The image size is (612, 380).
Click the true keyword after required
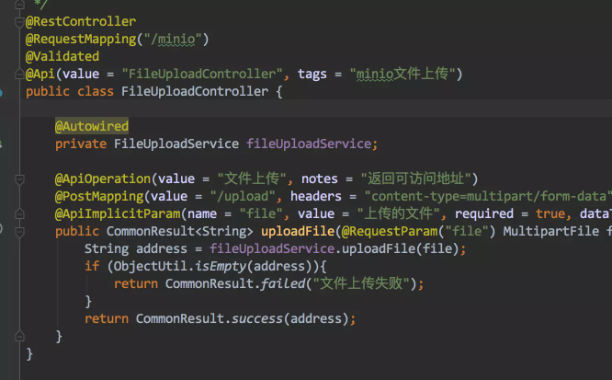(x=550, y=214)
